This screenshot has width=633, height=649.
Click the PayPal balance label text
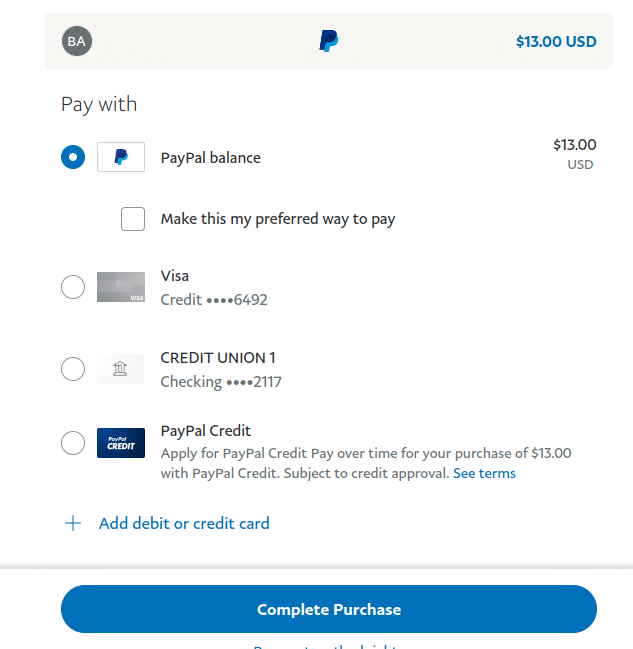tap(210, 158)
